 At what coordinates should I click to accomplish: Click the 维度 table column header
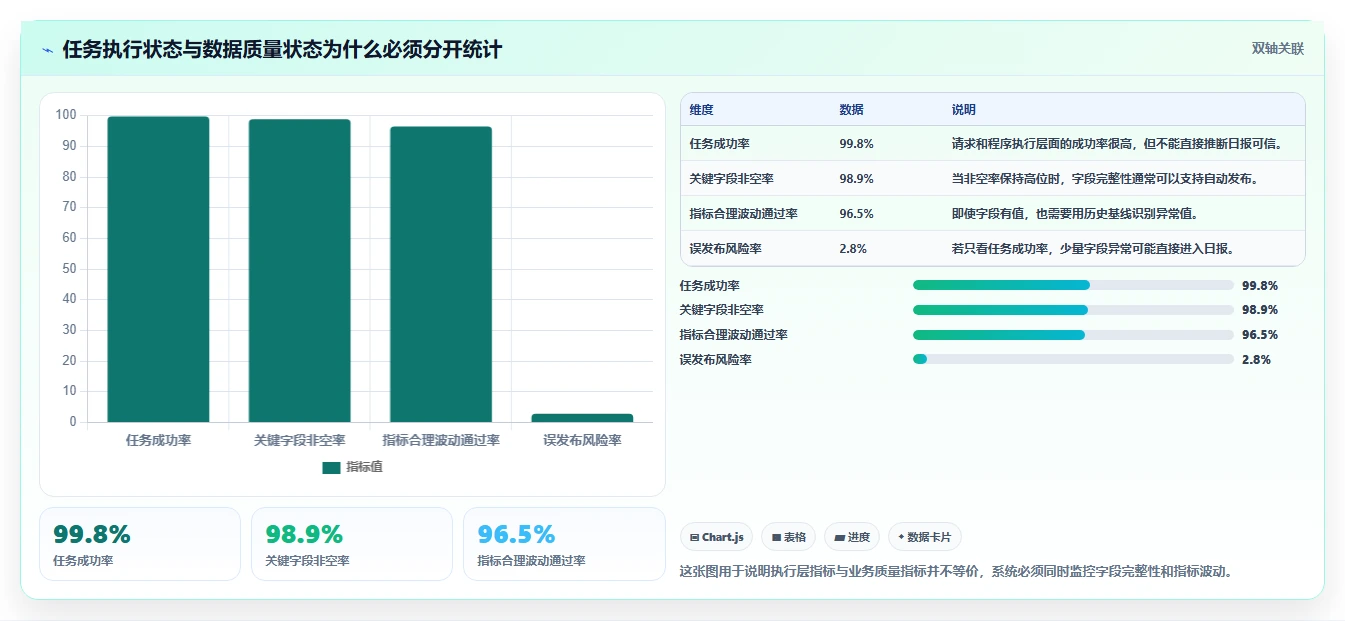pos(702,110)
